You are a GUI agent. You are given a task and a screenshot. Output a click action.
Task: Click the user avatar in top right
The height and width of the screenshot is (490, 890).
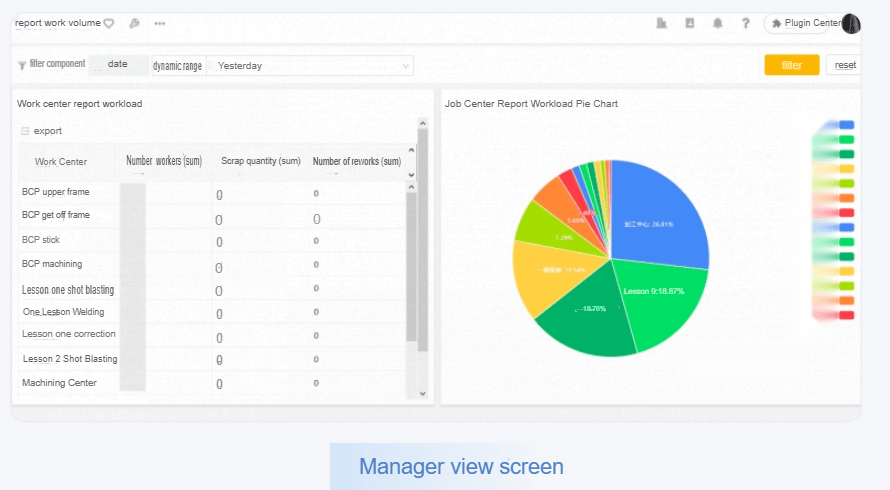pos(851,23)
